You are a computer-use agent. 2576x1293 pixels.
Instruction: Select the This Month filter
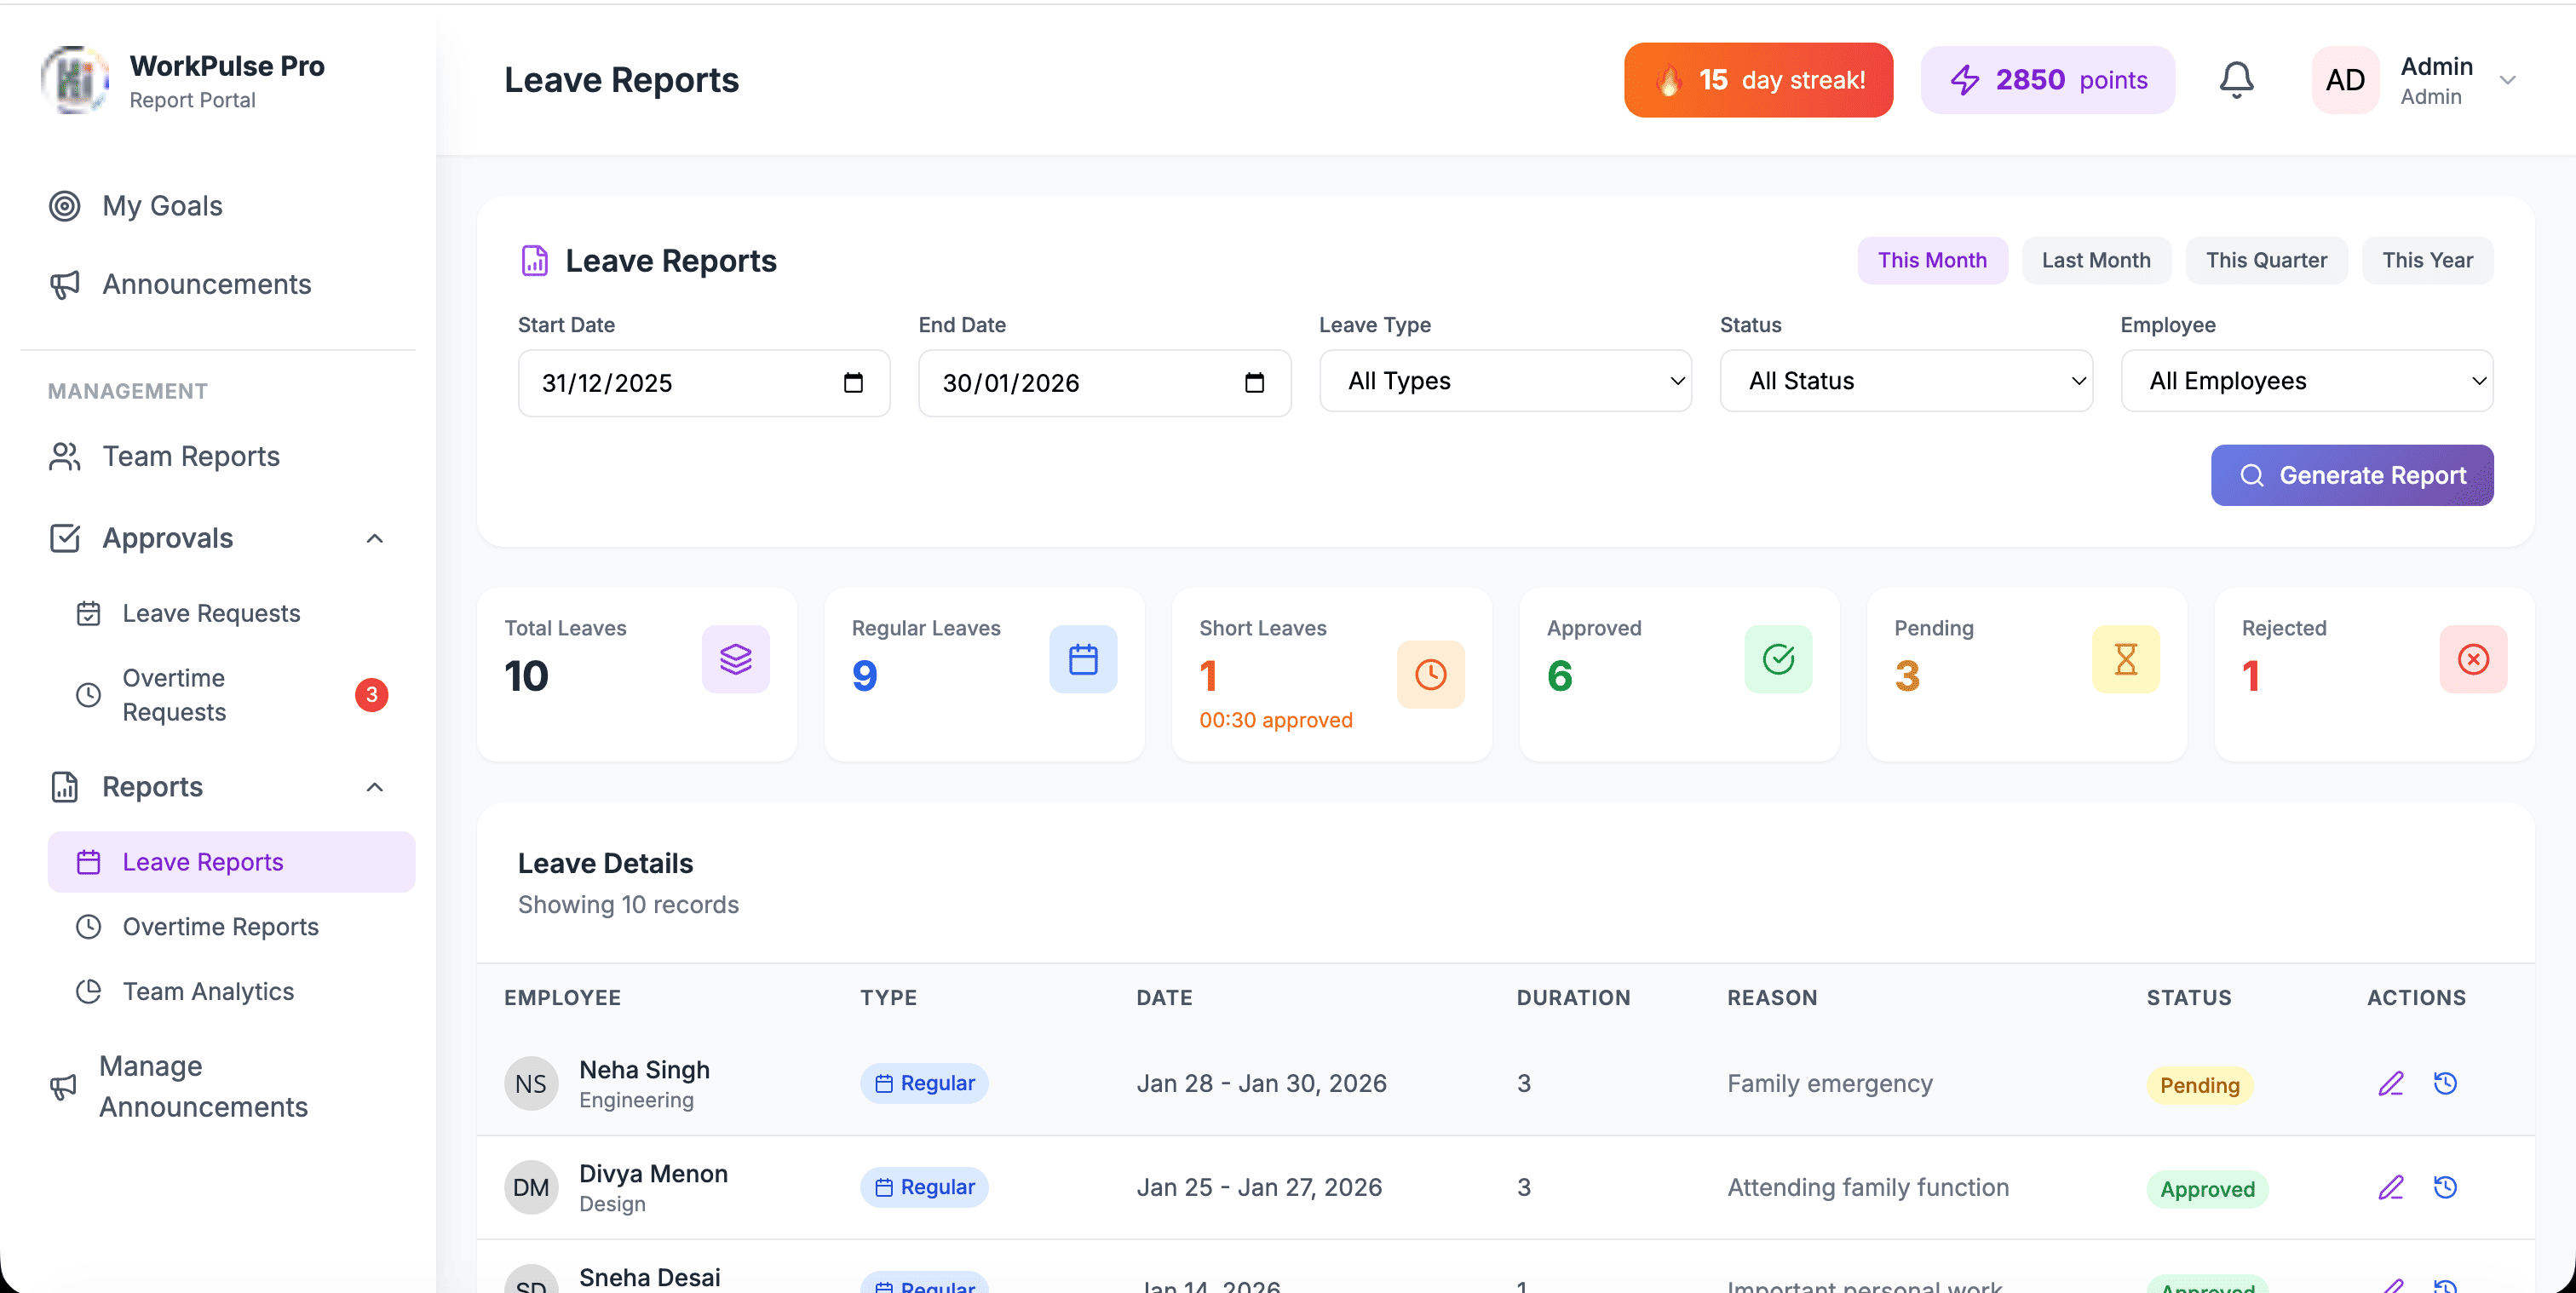1931,260
